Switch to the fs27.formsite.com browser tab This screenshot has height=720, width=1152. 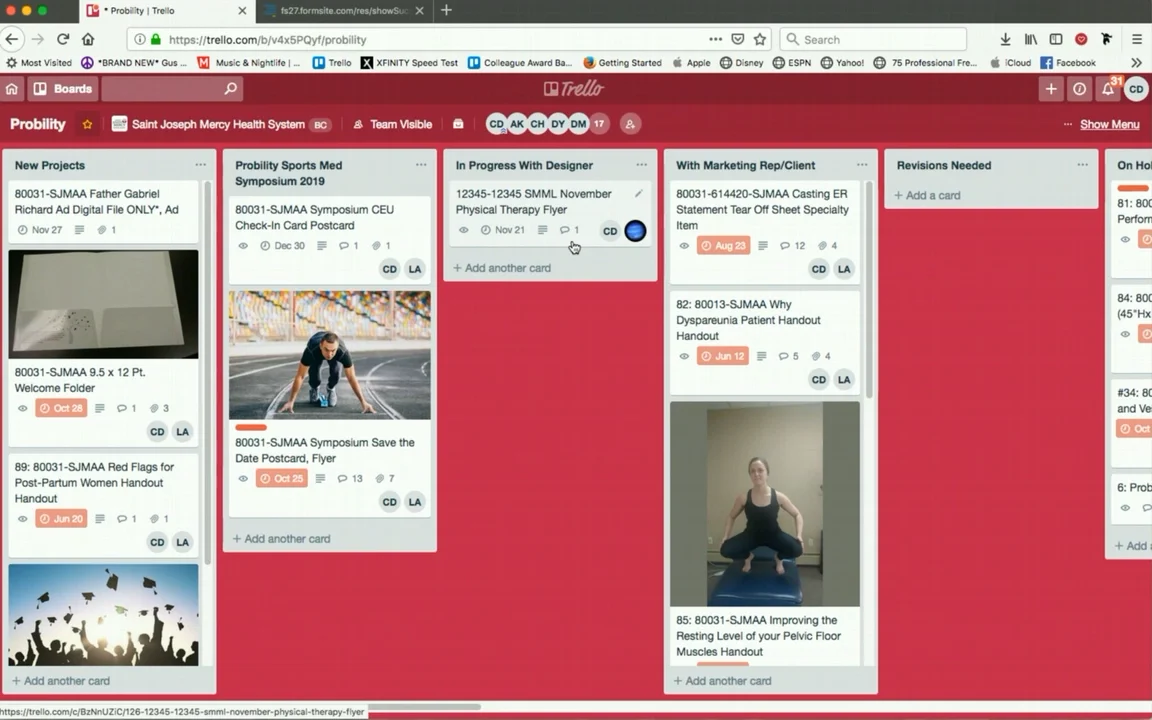pyautogui.click(x=344, y=11)
